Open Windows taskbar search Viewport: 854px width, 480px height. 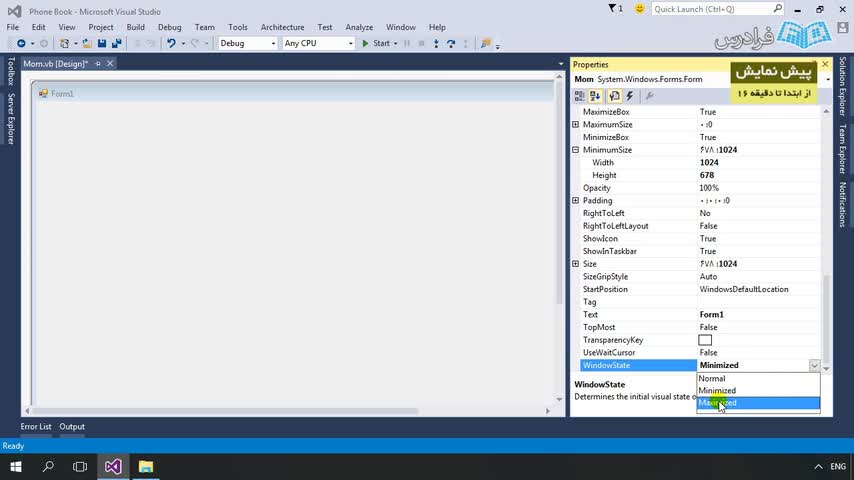tap(48, 466)
